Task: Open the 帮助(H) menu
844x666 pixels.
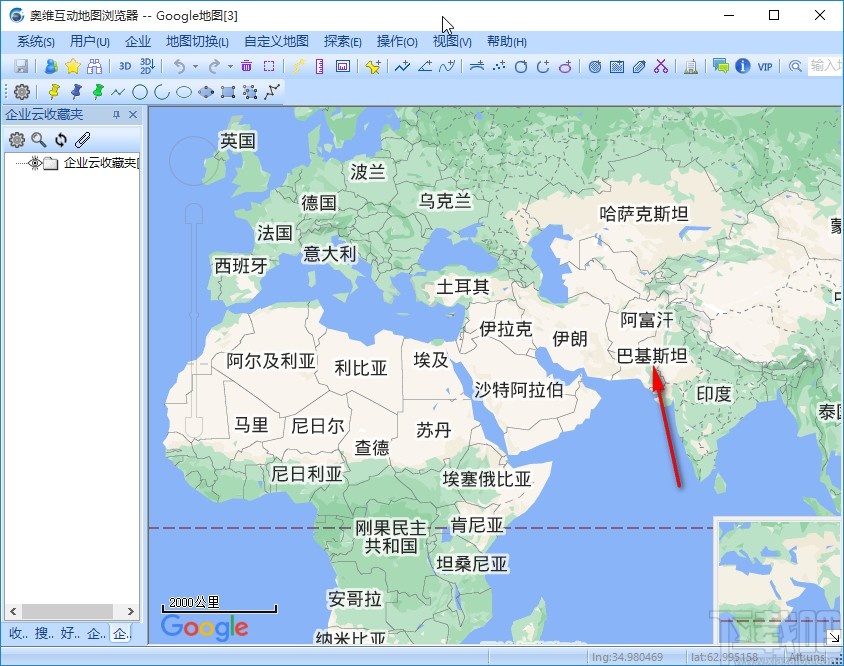Action: 507,41
